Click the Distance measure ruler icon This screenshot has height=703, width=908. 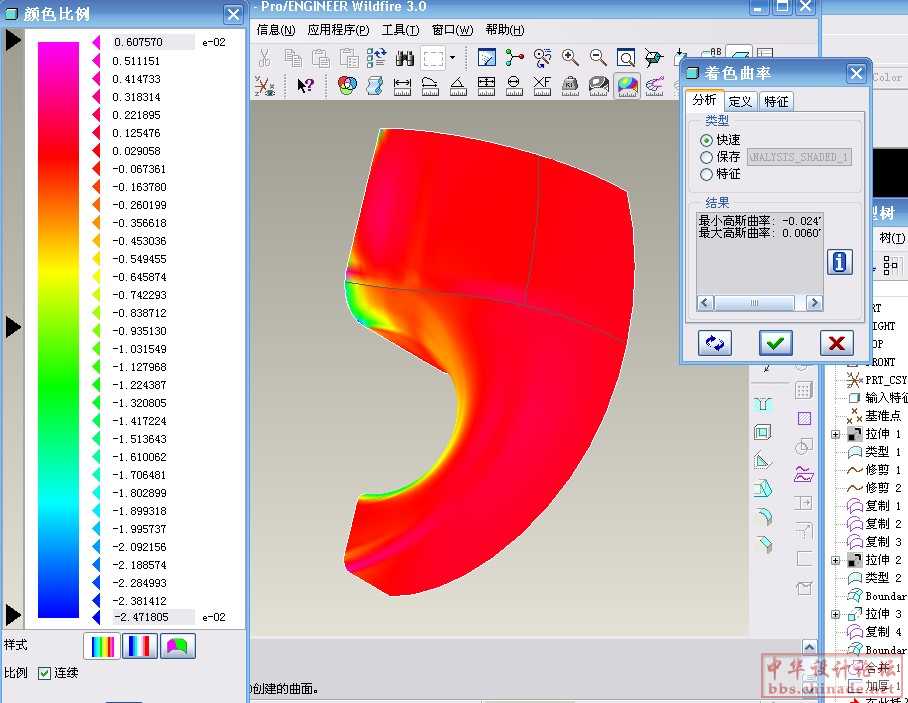[402, 86]
